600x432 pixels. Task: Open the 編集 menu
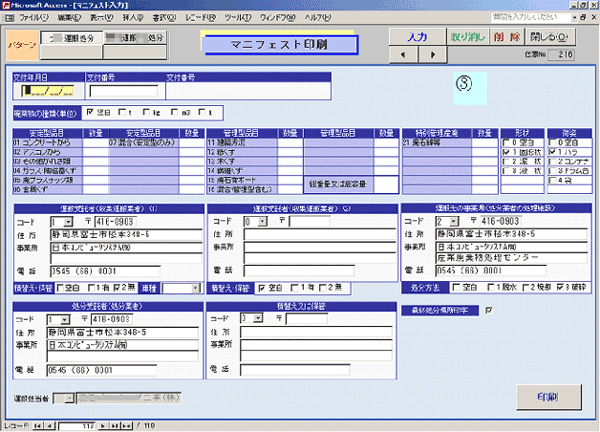click(x=70, y=18)
